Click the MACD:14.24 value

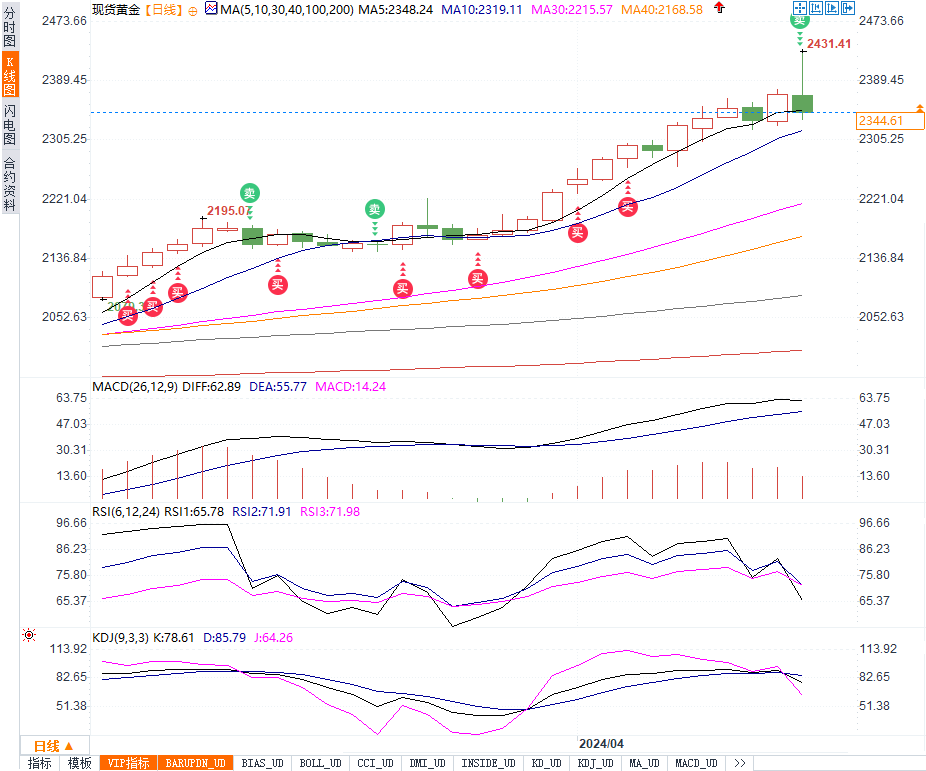click(x=350, y=387)
